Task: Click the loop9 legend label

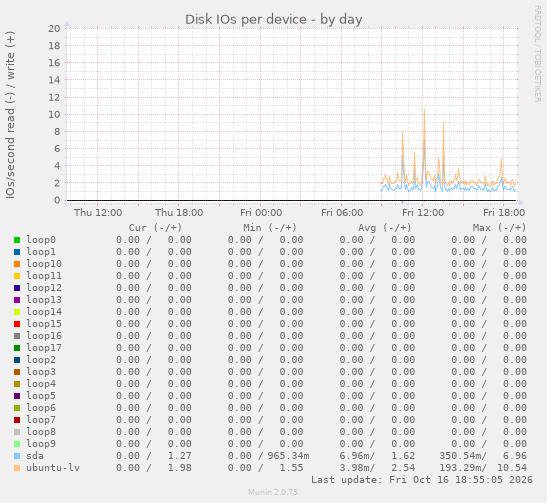Action: 41,444
